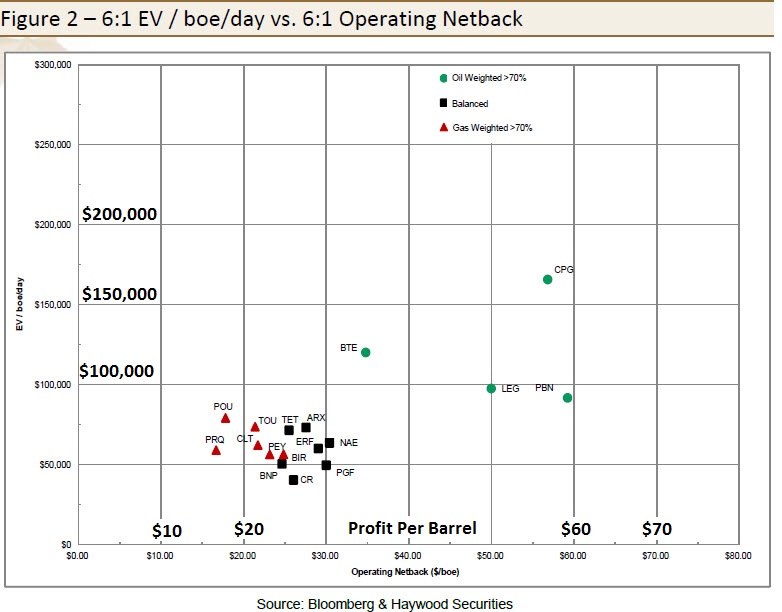This screenshot has width=782, height=612.
Task: Click the PBN data point circle
Action: click(x=567, y=398)
